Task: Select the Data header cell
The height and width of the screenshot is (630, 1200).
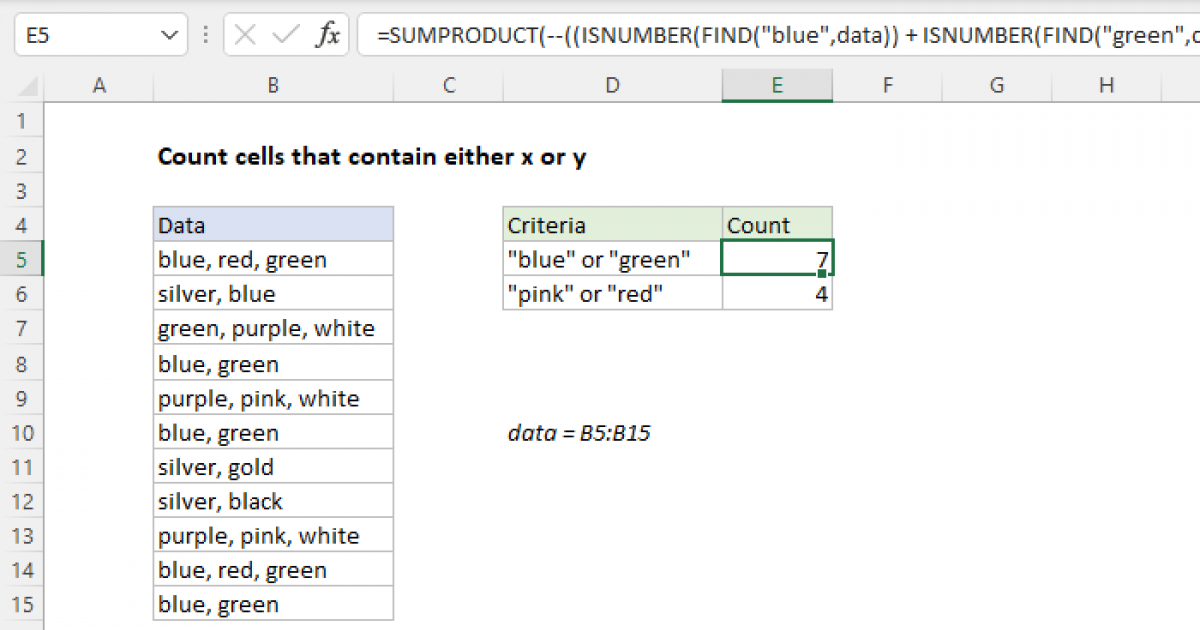Action: point(272,224)
